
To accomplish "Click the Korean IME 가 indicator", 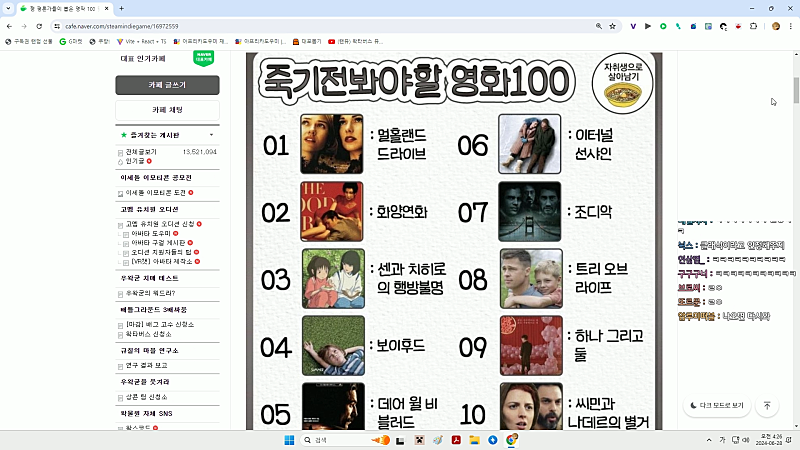I will click(722, 440).
